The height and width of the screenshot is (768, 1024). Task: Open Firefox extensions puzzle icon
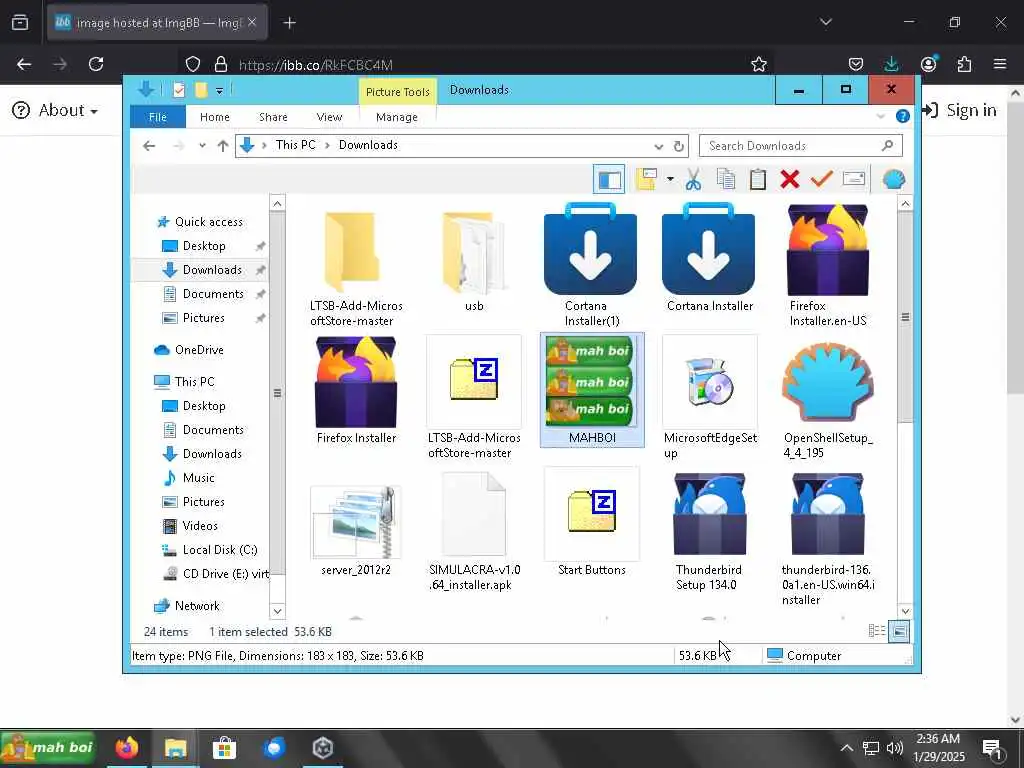[x=964, y=64]
